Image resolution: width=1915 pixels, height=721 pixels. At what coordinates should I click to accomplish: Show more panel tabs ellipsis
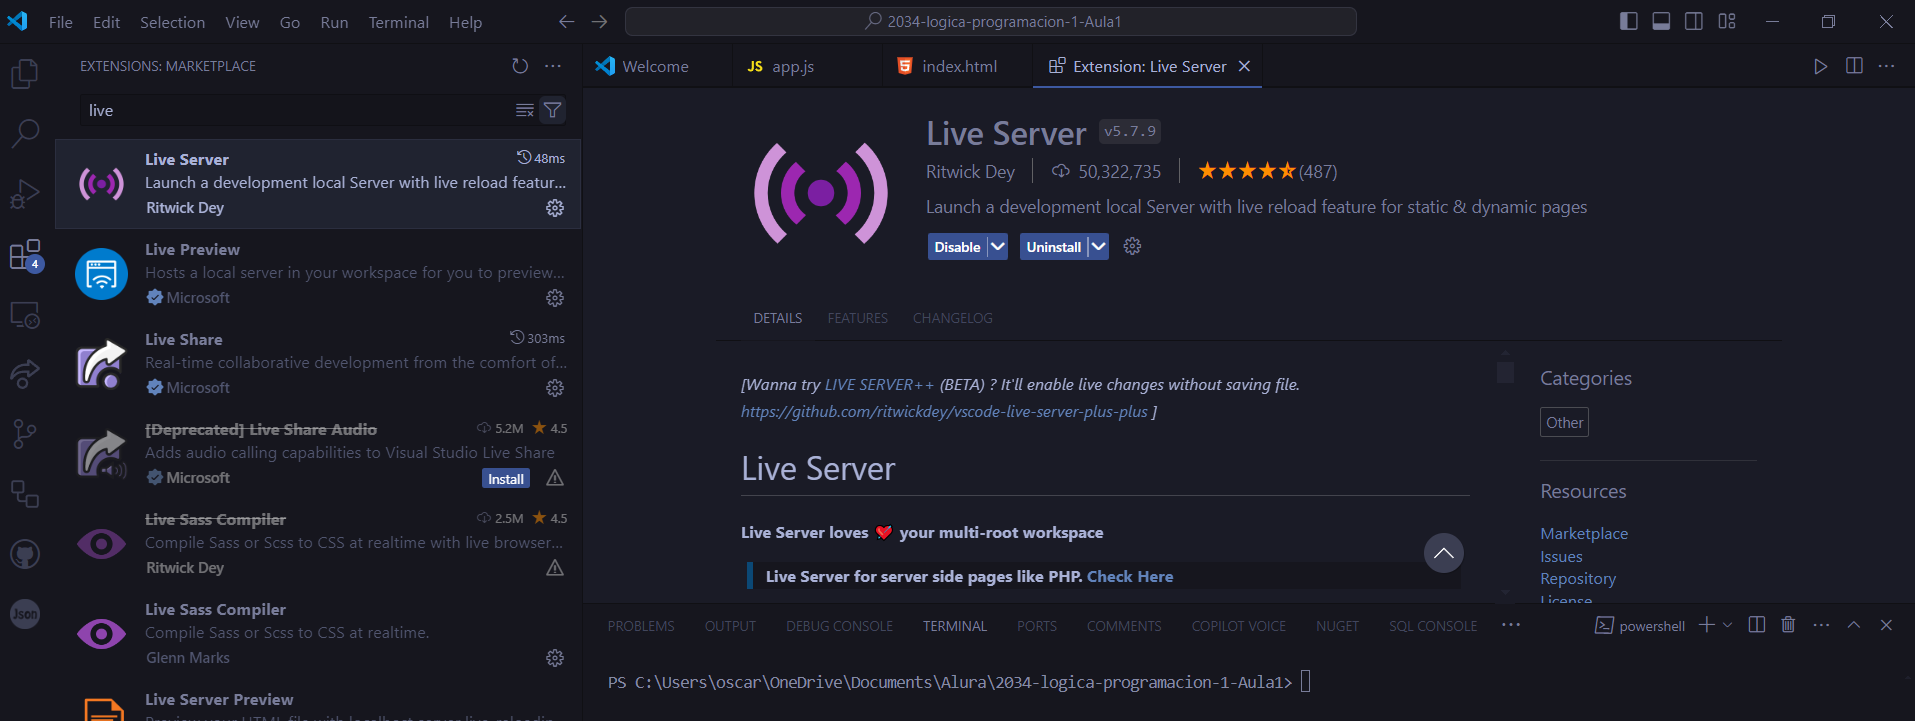click(1511, 625)
